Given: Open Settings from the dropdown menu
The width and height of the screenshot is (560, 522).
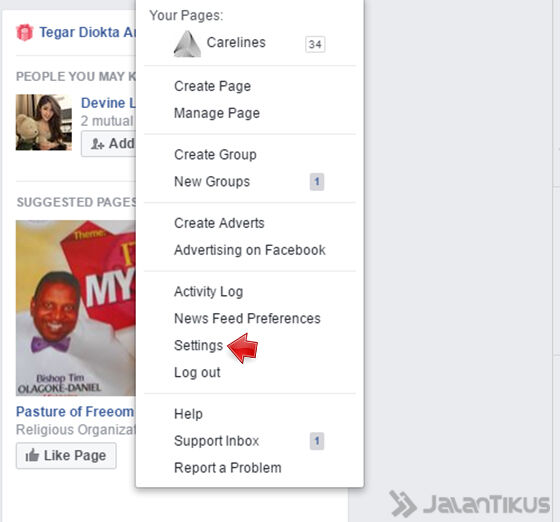Looking at the screenshot, I should click(x=199, y=346).
